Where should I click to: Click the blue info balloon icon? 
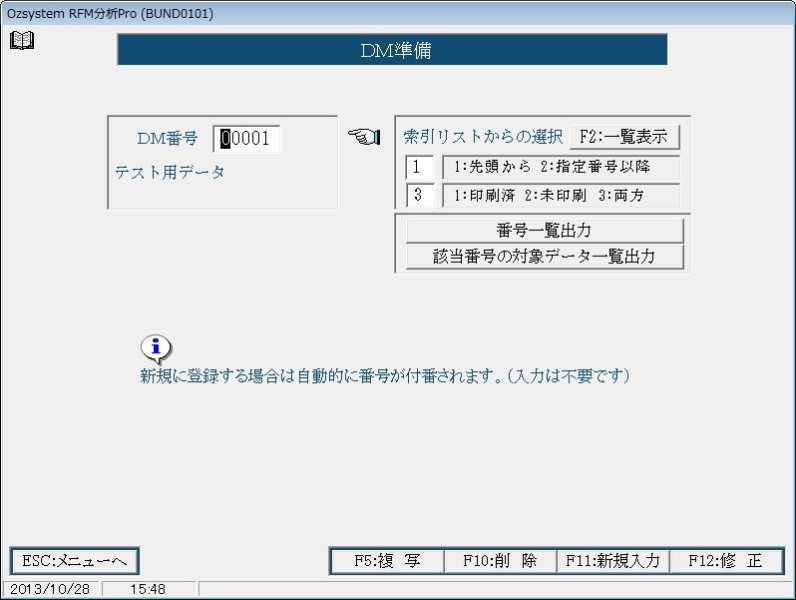tap(156, 349)
